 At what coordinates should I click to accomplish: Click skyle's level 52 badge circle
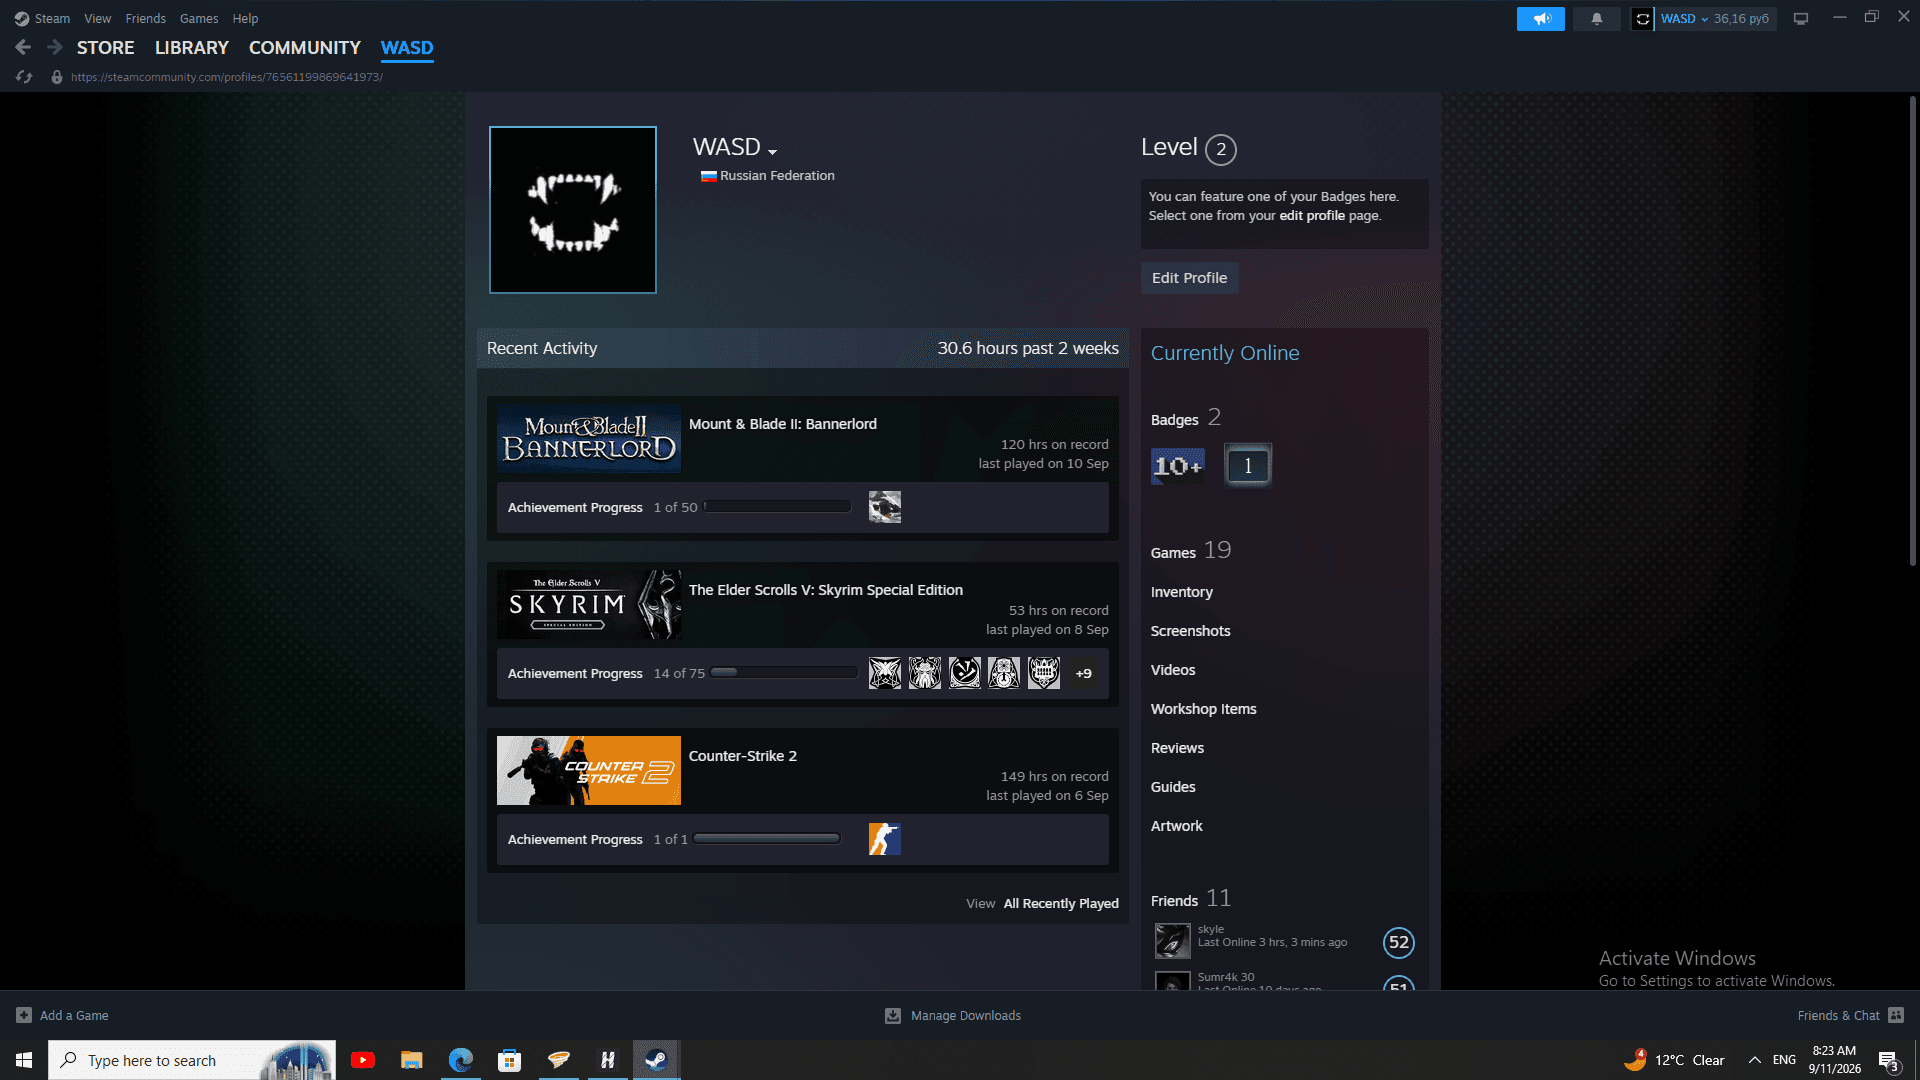click(x=1399, y=942)
